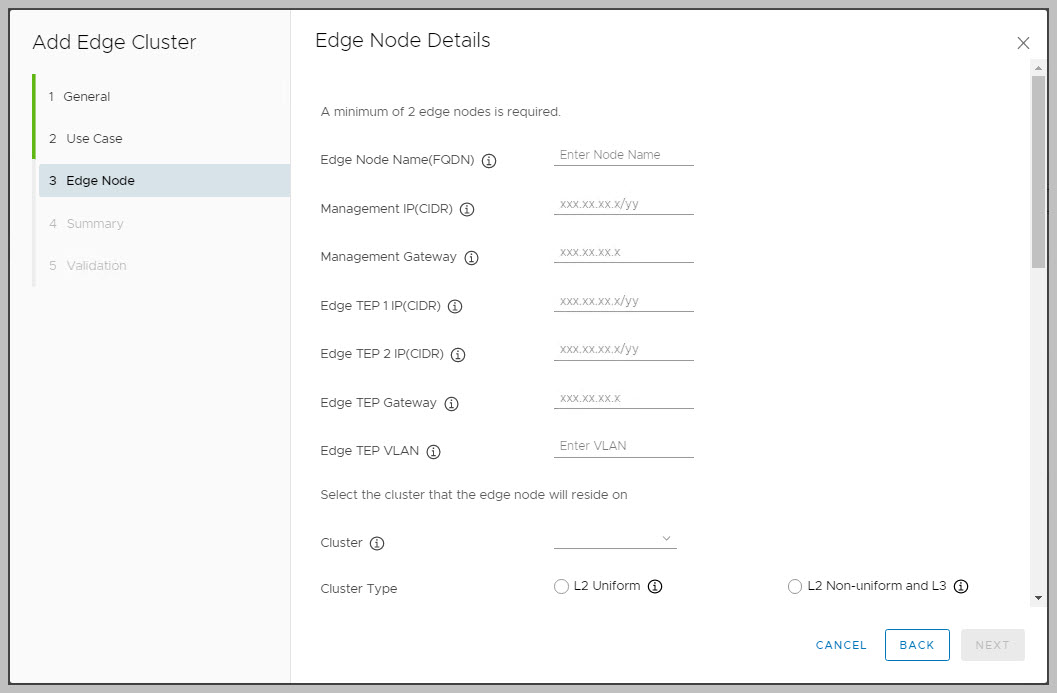
Task: Click info icon next to Edge Node Name(FQDN)
Action: click(x=490, y=161)
